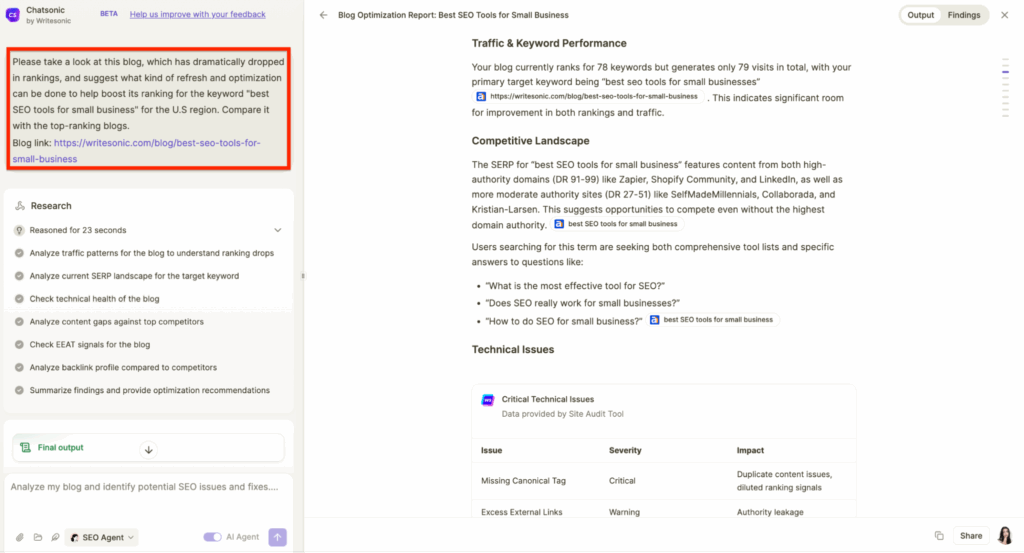Select 'Check EEAT signals for the blog' step
Viewport: 1024px width, 553px height.
click(89, 344)
